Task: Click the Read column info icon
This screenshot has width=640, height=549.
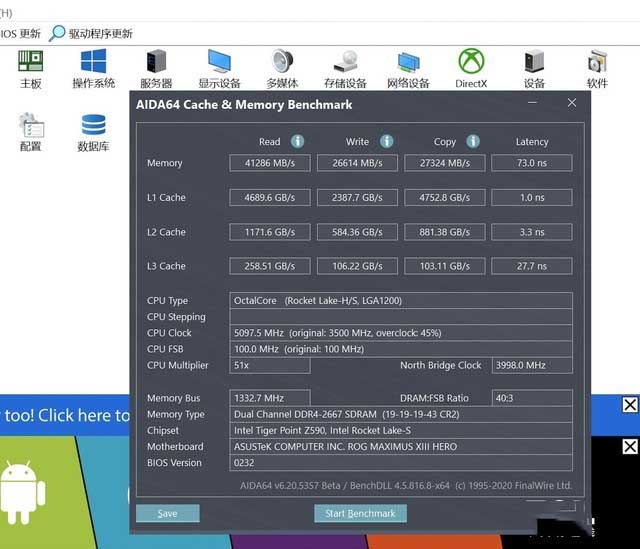Action: (298, 141)
